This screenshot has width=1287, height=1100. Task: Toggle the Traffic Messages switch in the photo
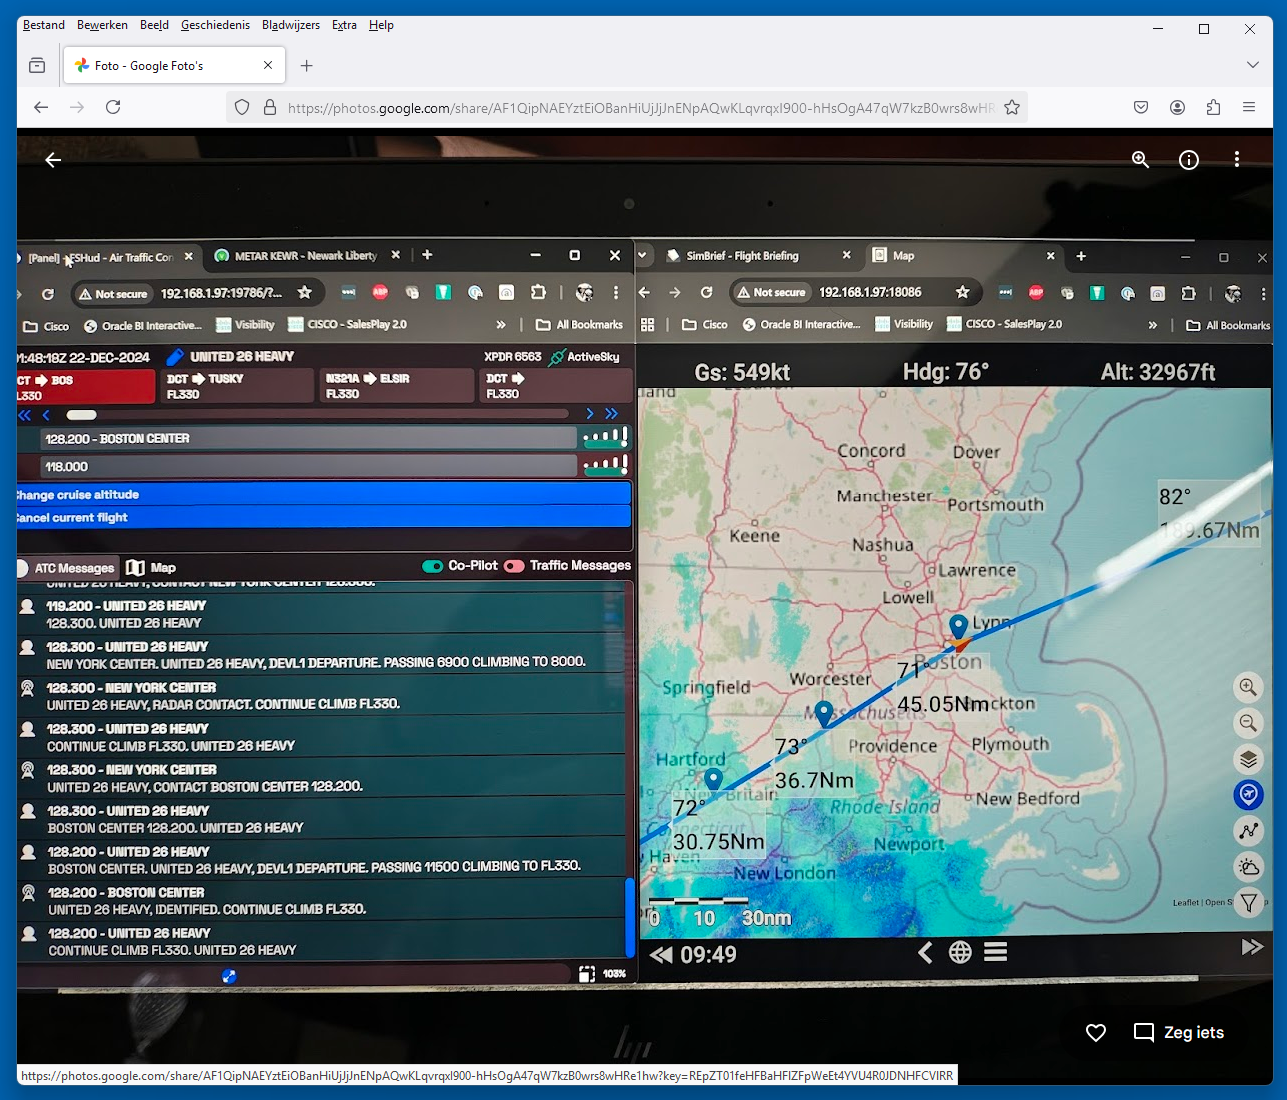pos(514,566)
